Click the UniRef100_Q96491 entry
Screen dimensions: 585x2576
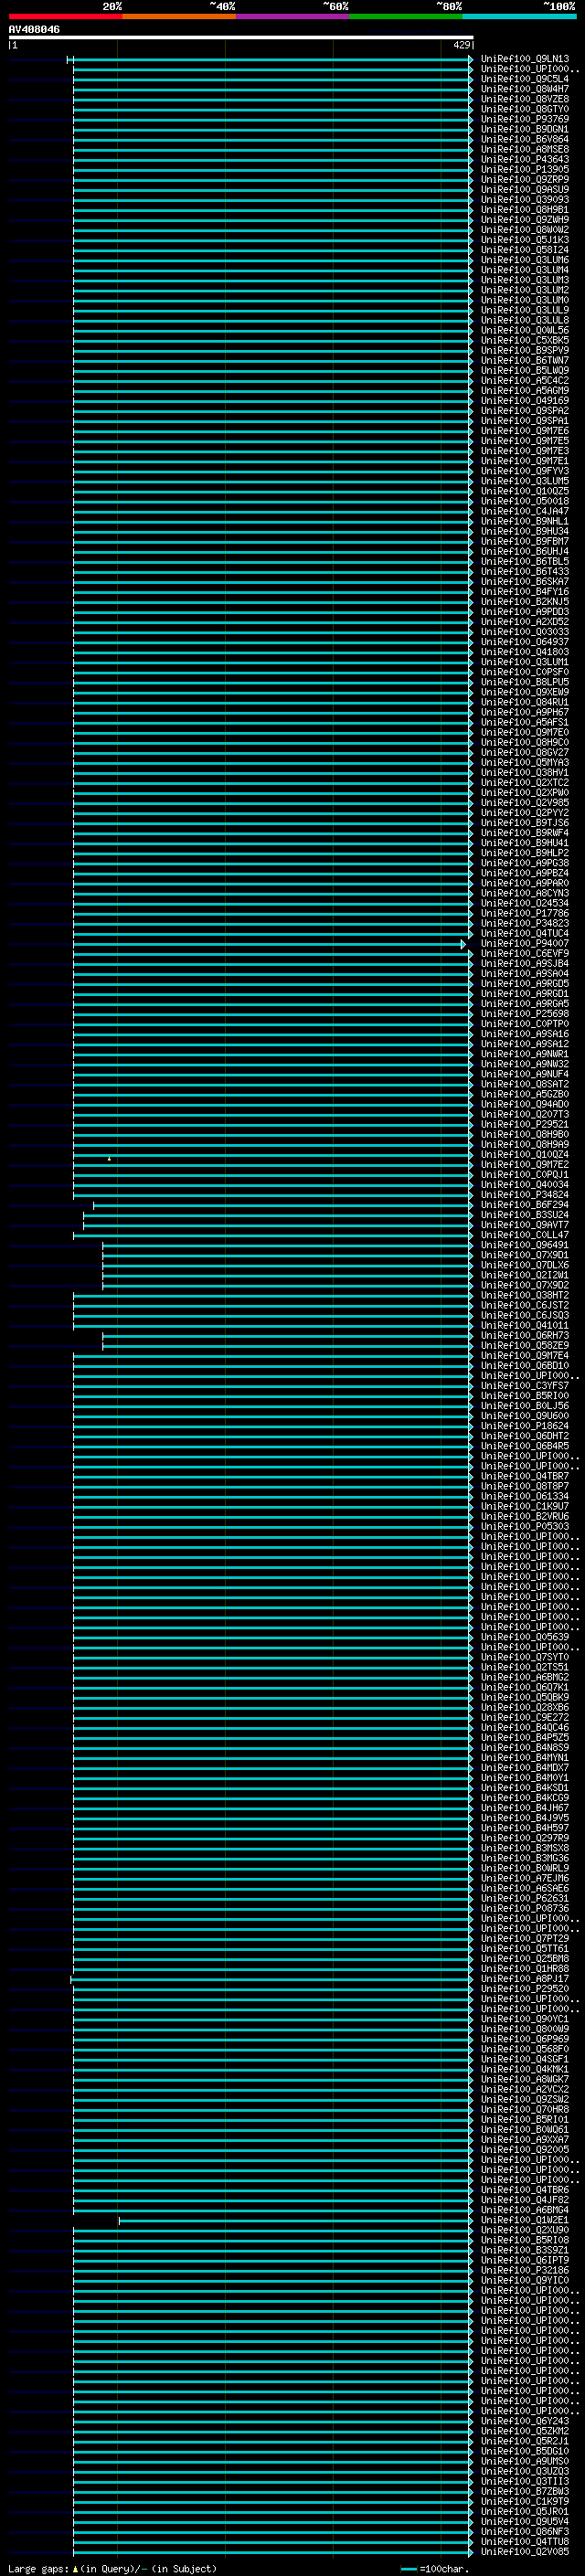525,1245
